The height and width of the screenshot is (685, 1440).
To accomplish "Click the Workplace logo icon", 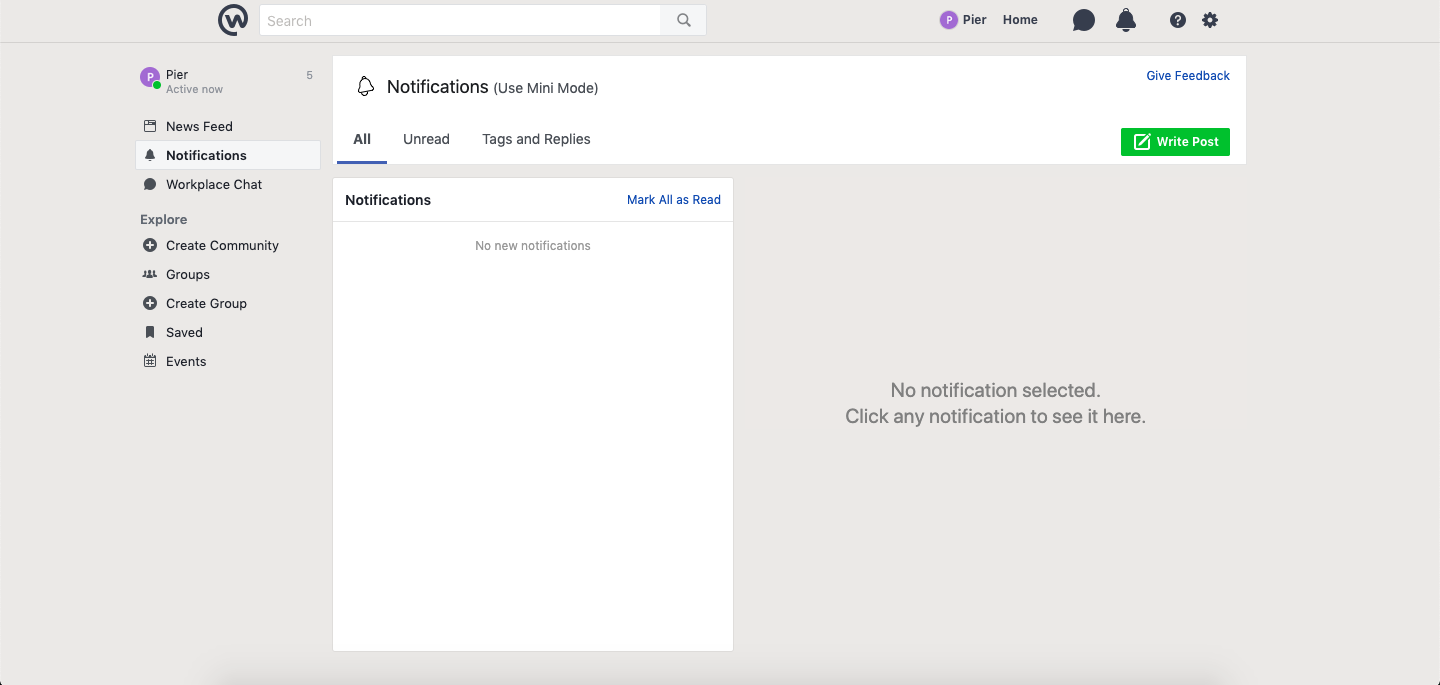I will pyautogui.click(x=233, y=20).
